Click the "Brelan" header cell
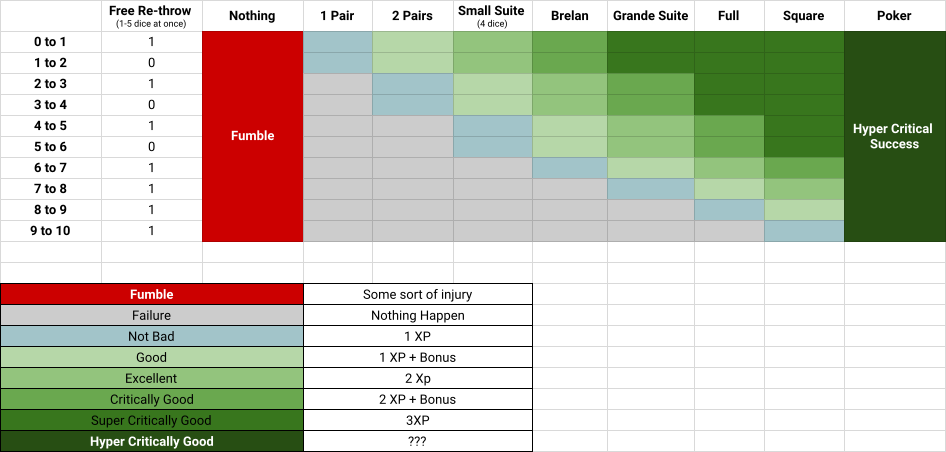The height and width of the screenshot is (452, 946). tap(568, 16)
